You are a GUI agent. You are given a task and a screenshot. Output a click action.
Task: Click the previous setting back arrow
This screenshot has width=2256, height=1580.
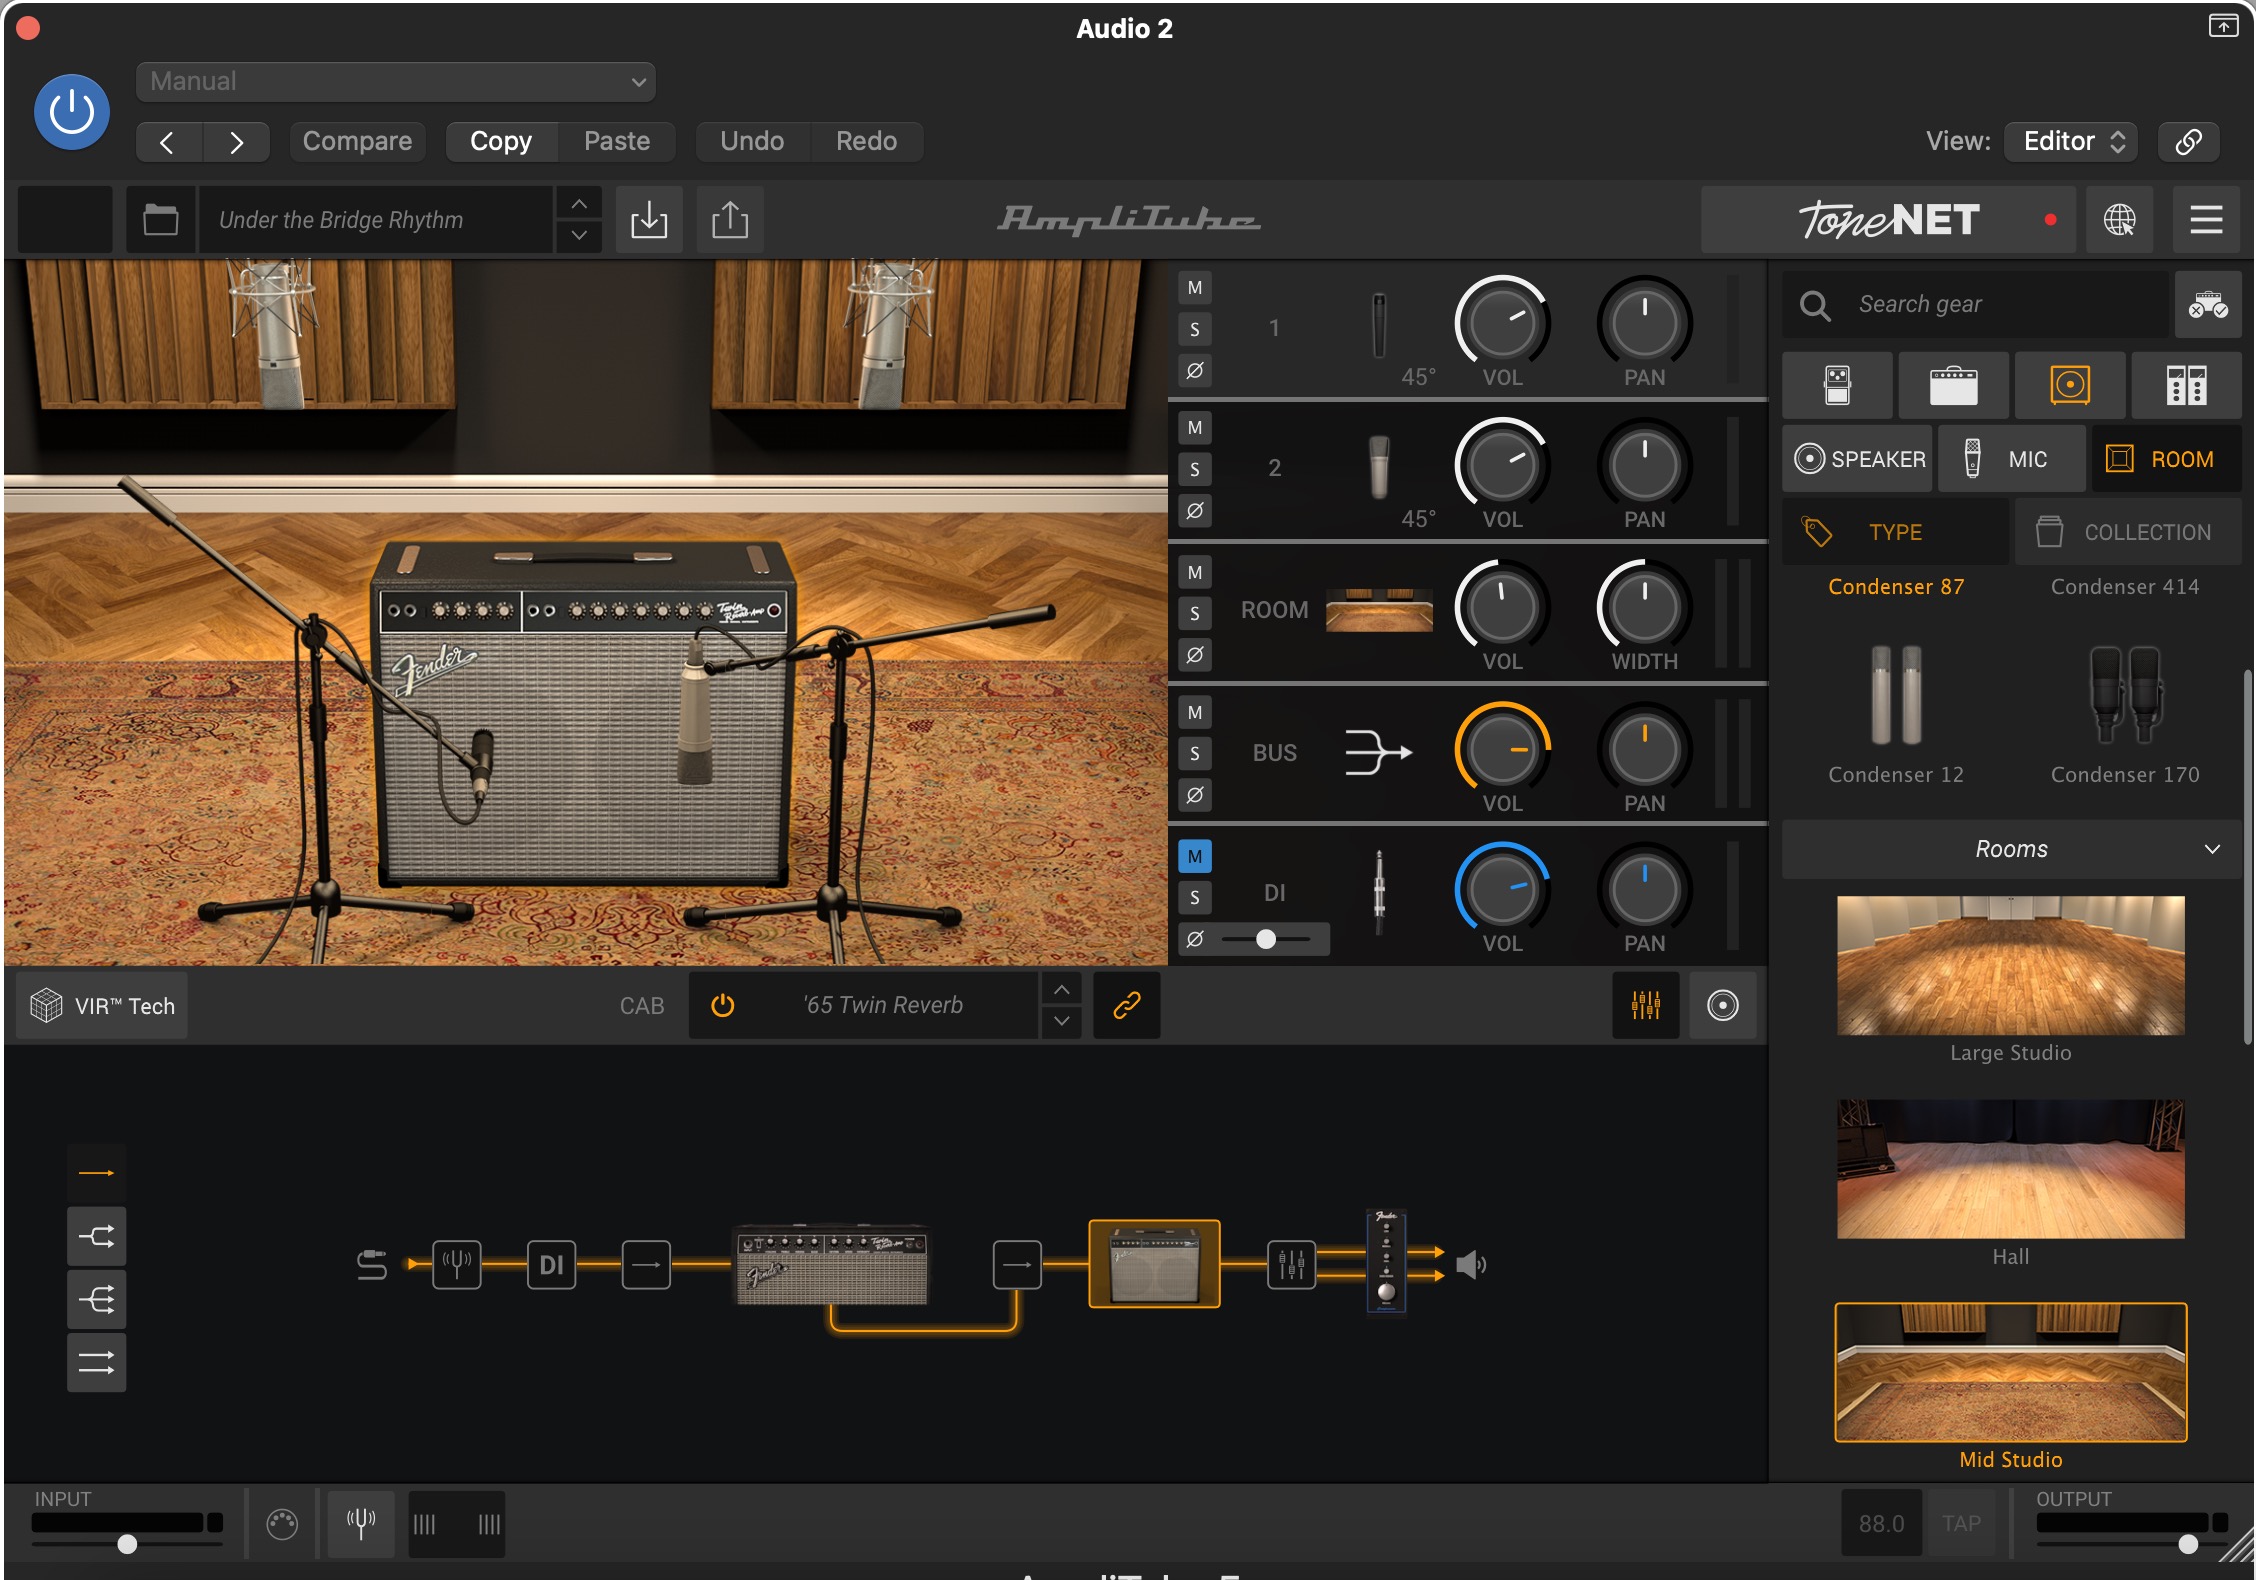coord(168,142)
